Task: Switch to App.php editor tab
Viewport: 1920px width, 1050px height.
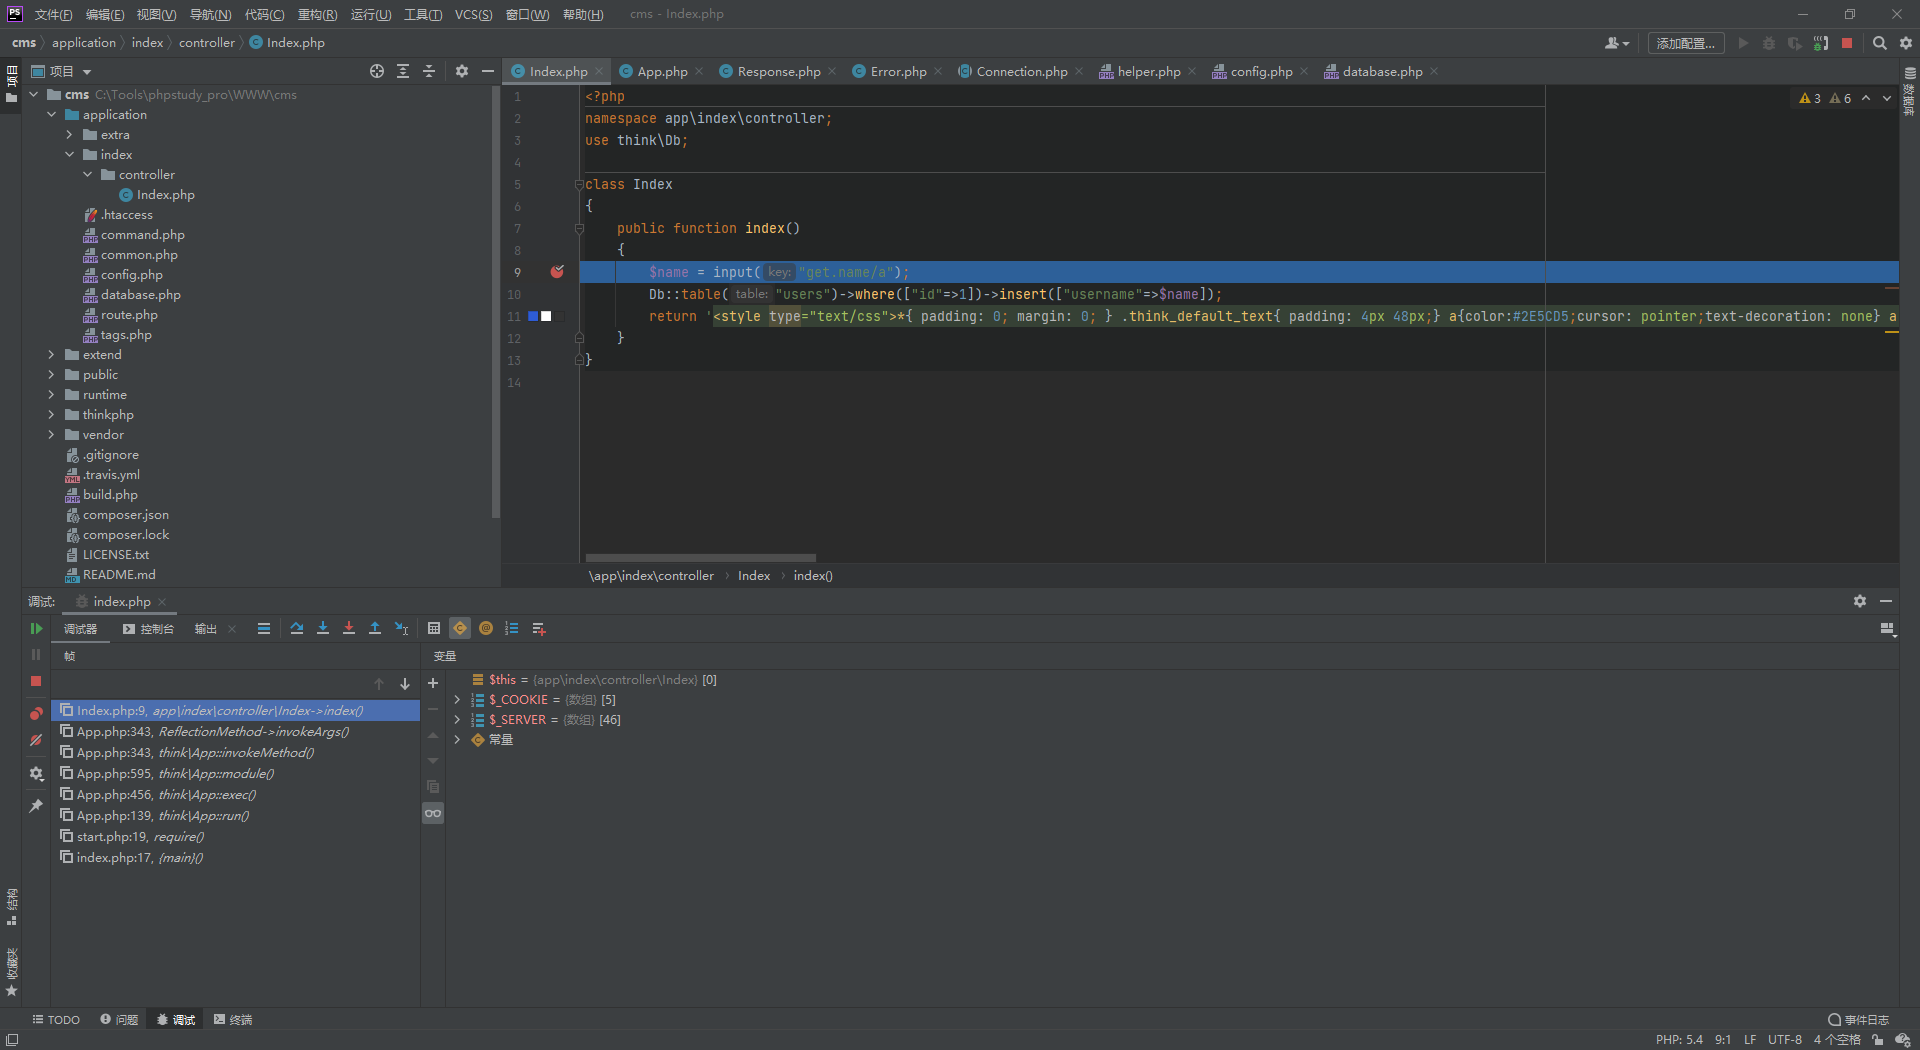Action: (x=662, y=71)
